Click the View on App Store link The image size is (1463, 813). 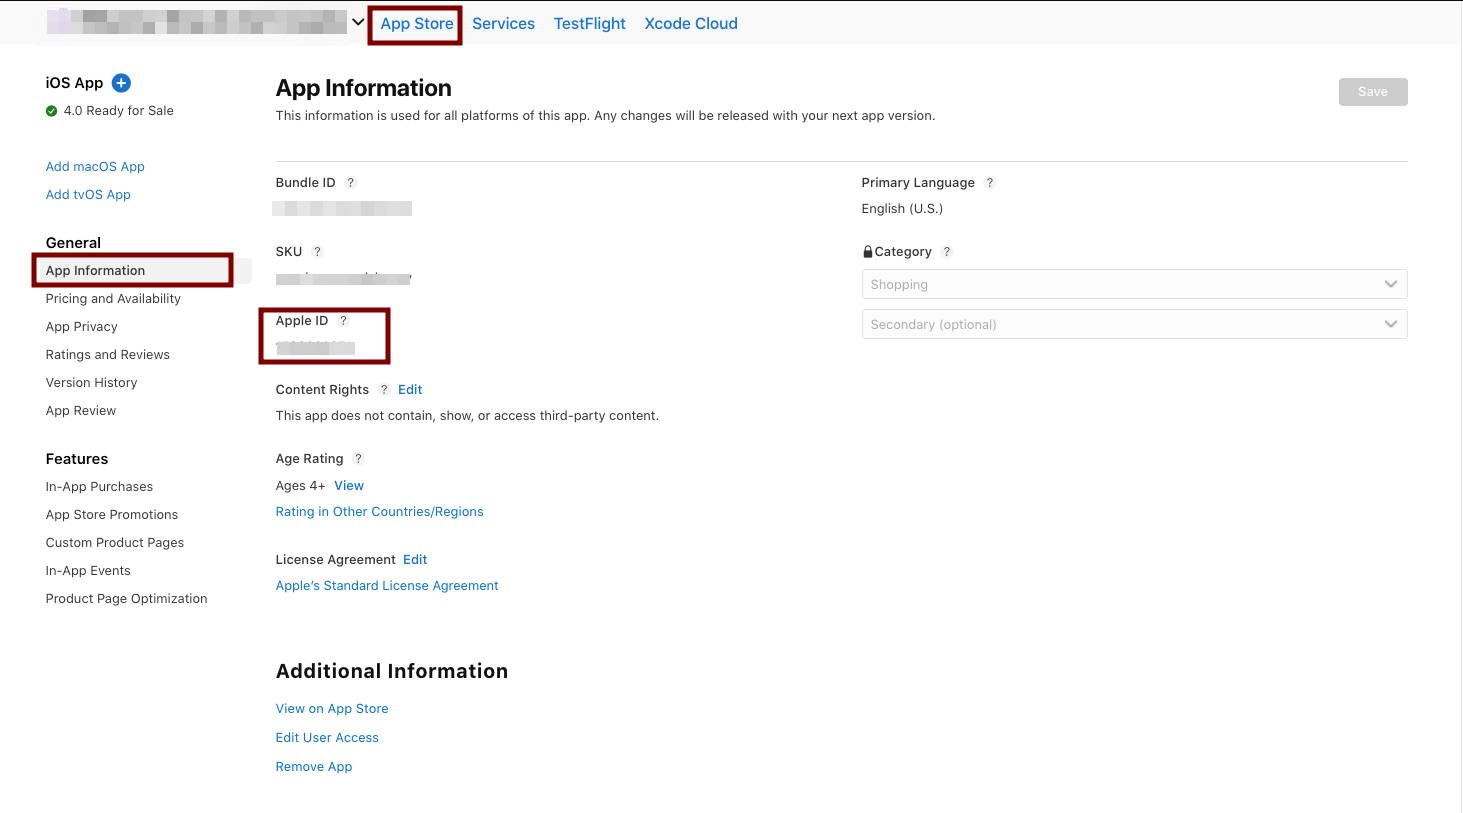[332, 709]
